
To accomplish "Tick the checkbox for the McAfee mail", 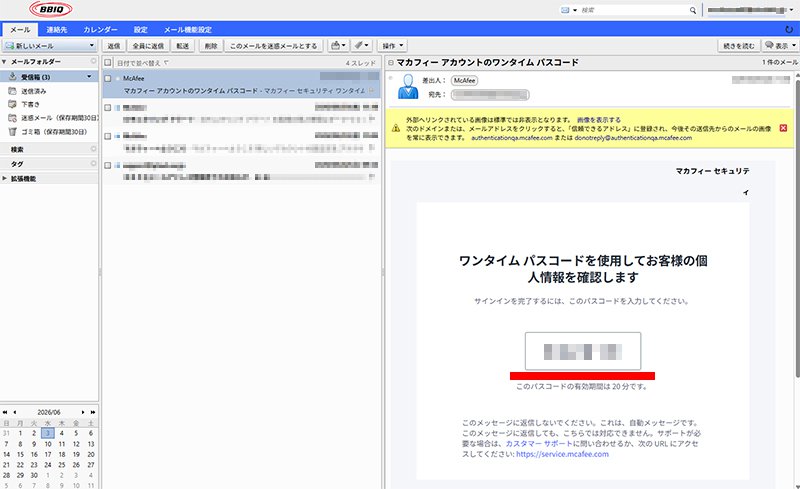I will point(108,79).
